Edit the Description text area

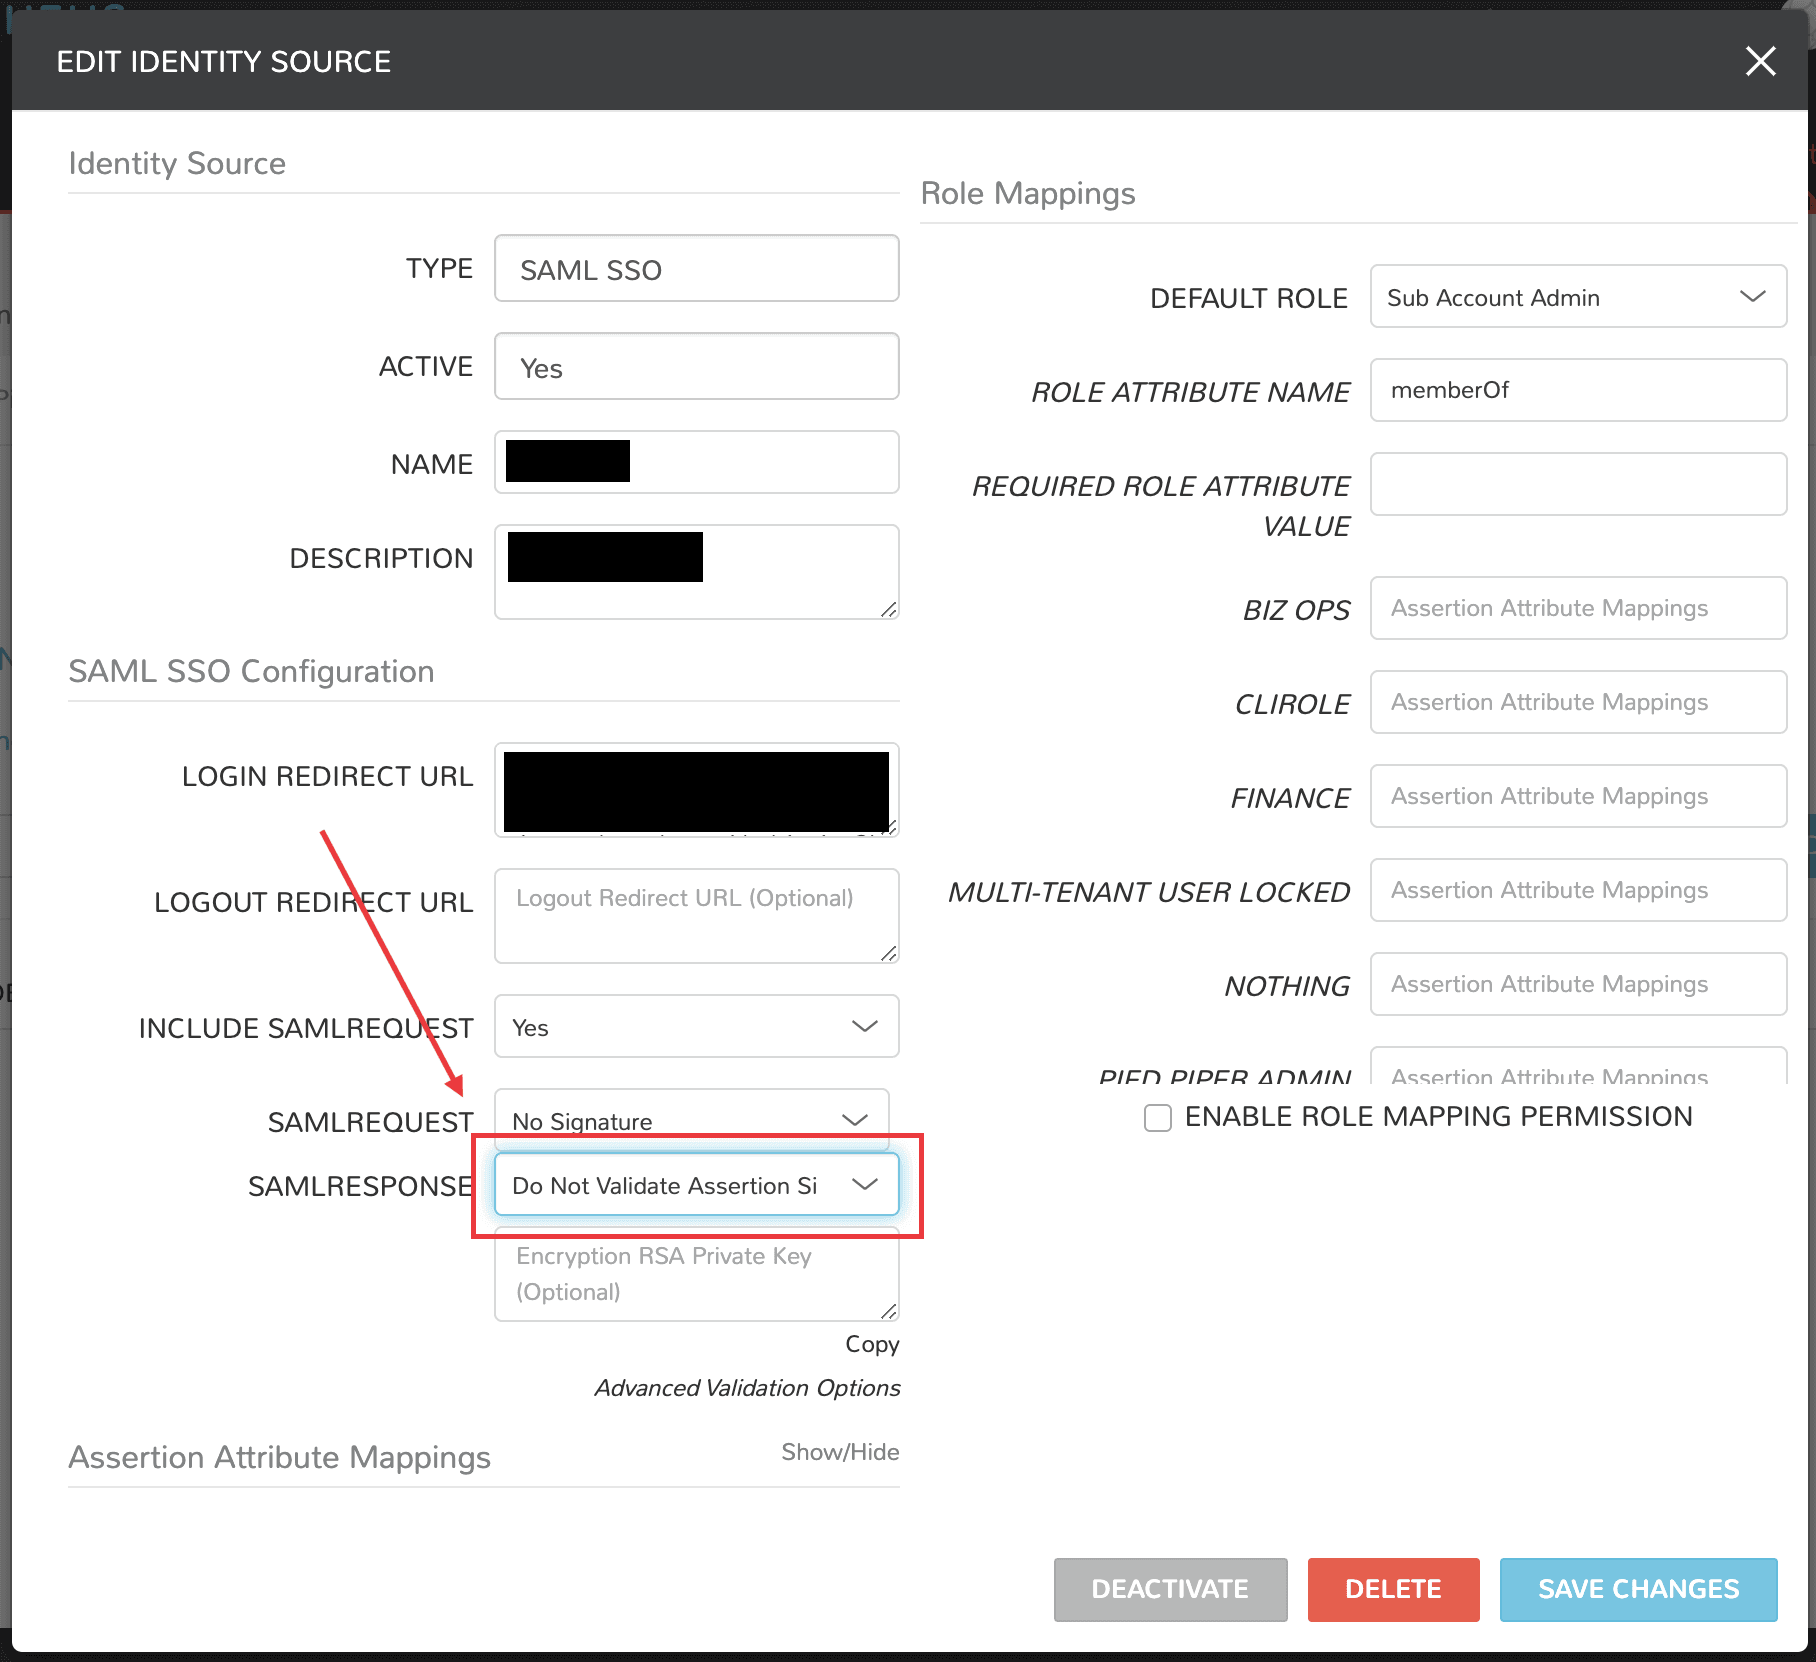pyautogui.click(x=696, y=570)
